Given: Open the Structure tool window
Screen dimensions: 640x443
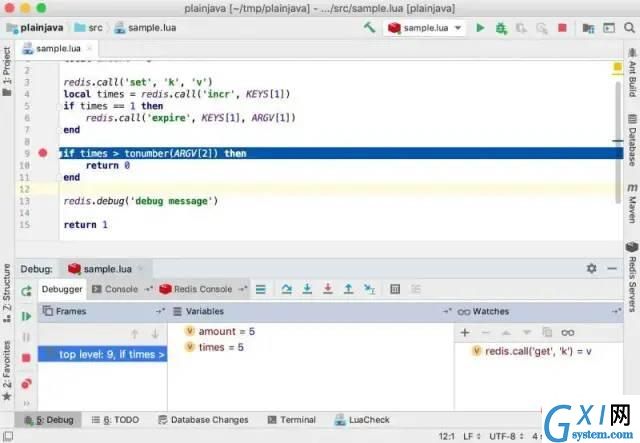Looking at the screenshot, I should click(x=7, y=293).
